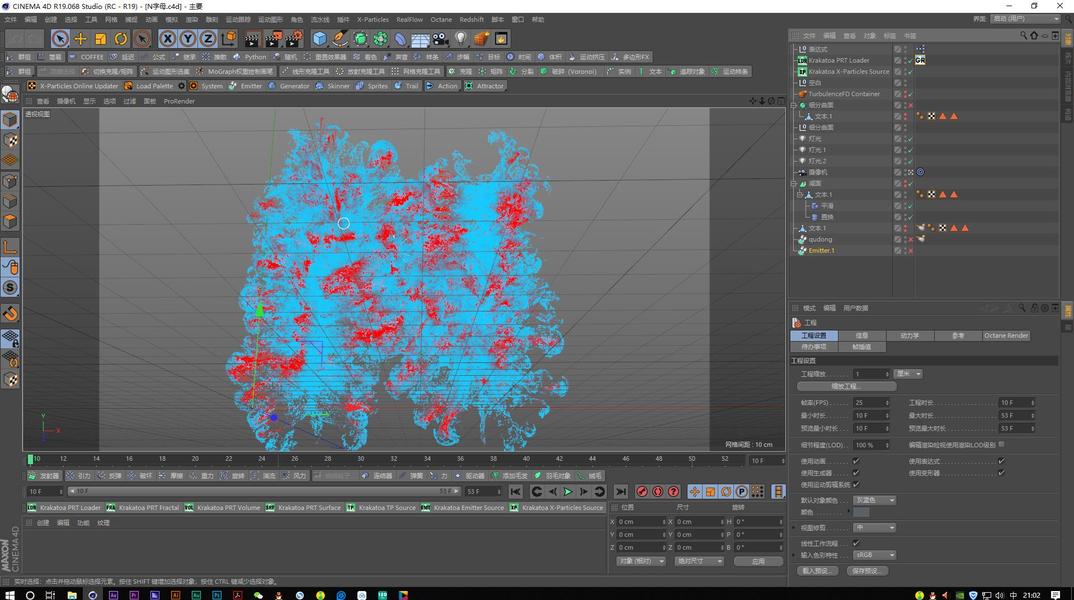The image size is (1074, 600).
Task: Select the Scale tool in top toolbar
Action: [101, 39]
